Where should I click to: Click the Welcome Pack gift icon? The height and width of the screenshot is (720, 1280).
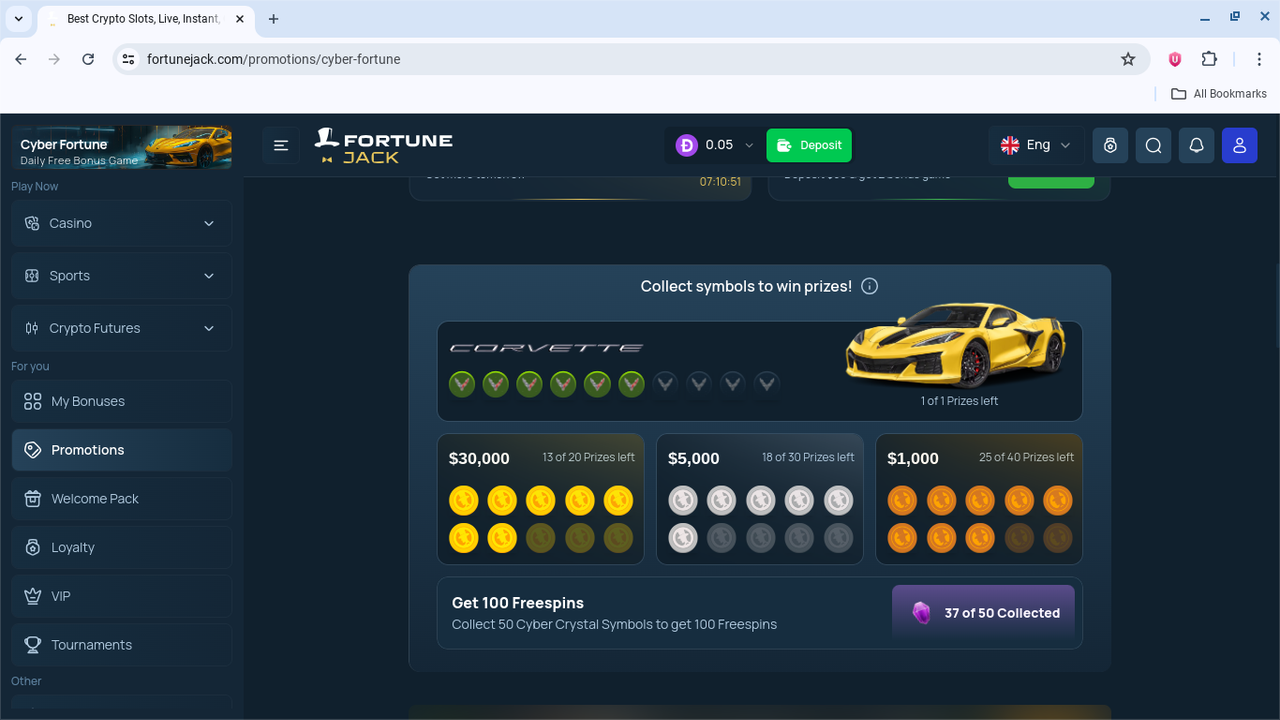point(32,499)
